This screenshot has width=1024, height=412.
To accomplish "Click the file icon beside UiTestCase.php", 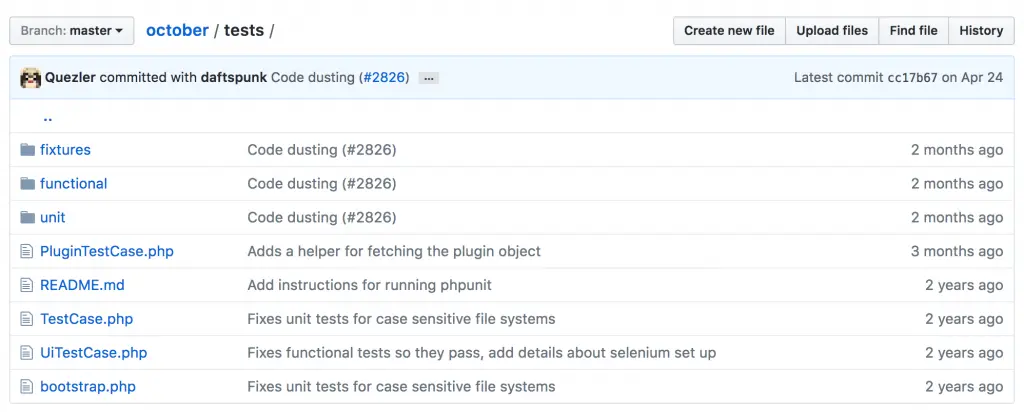I will (x=27, y=353).
